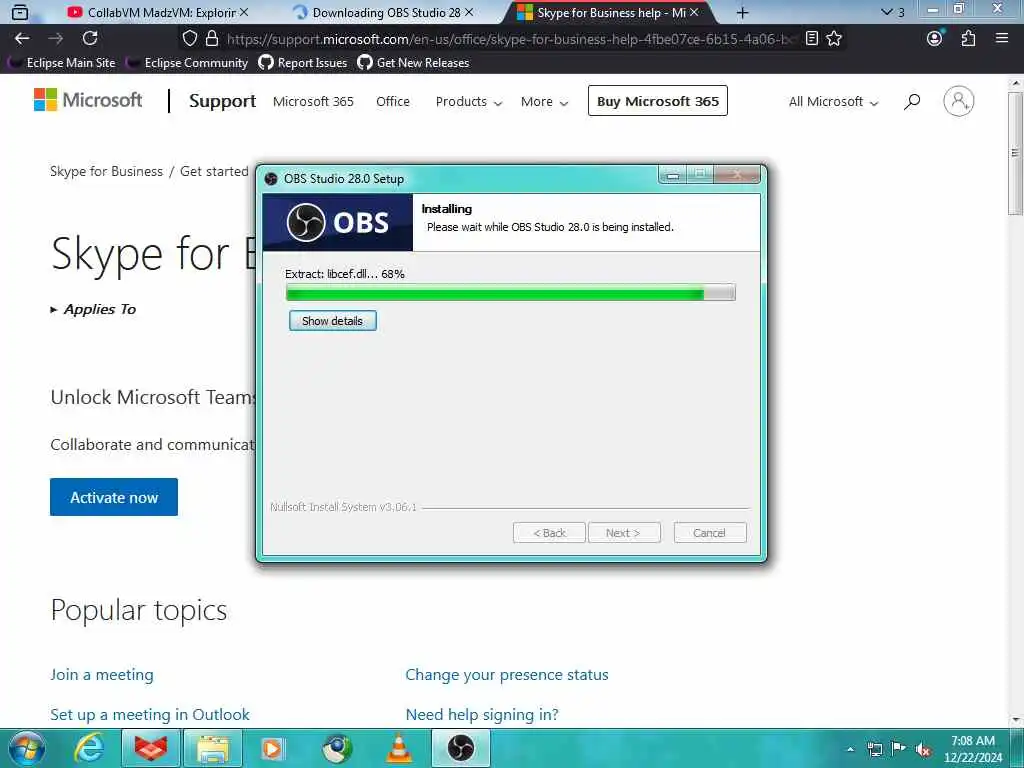Click the Microsoft logo
Image resolution: width=1024 pixels, height=768 pixels.
(x=88, y=100)
